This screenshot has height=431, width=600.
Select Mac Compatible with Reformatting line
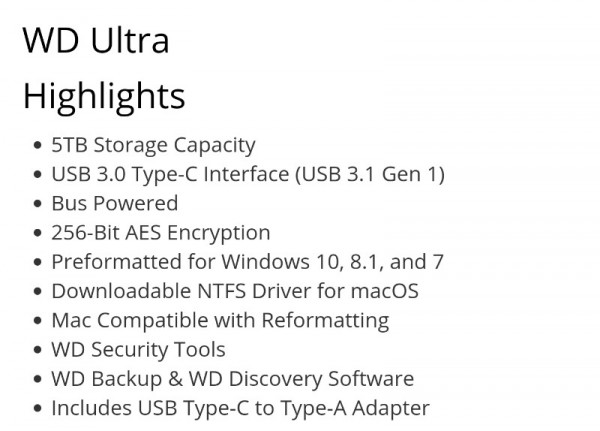[220, 321]
